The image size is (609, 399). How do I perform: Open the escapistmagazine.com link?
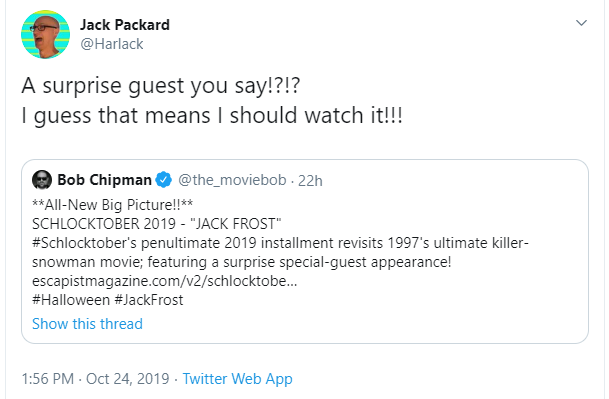pyautogui.click(x=165, y=281)
